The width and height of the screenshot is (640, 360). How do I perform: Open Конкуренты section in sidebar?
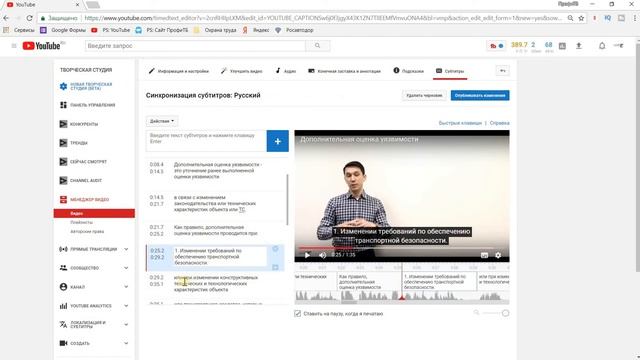tap(79, 124)
